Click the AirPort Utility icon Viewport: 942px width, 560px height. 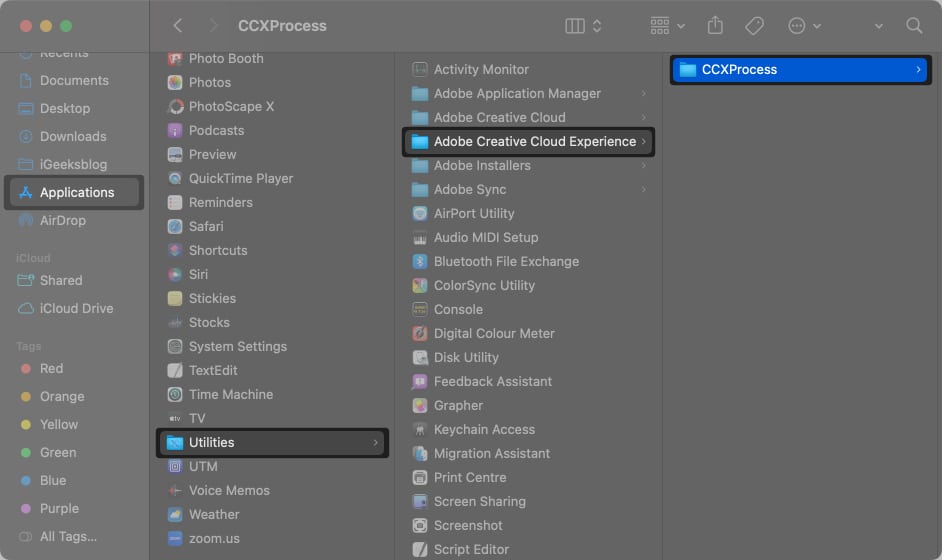[420, 213]
